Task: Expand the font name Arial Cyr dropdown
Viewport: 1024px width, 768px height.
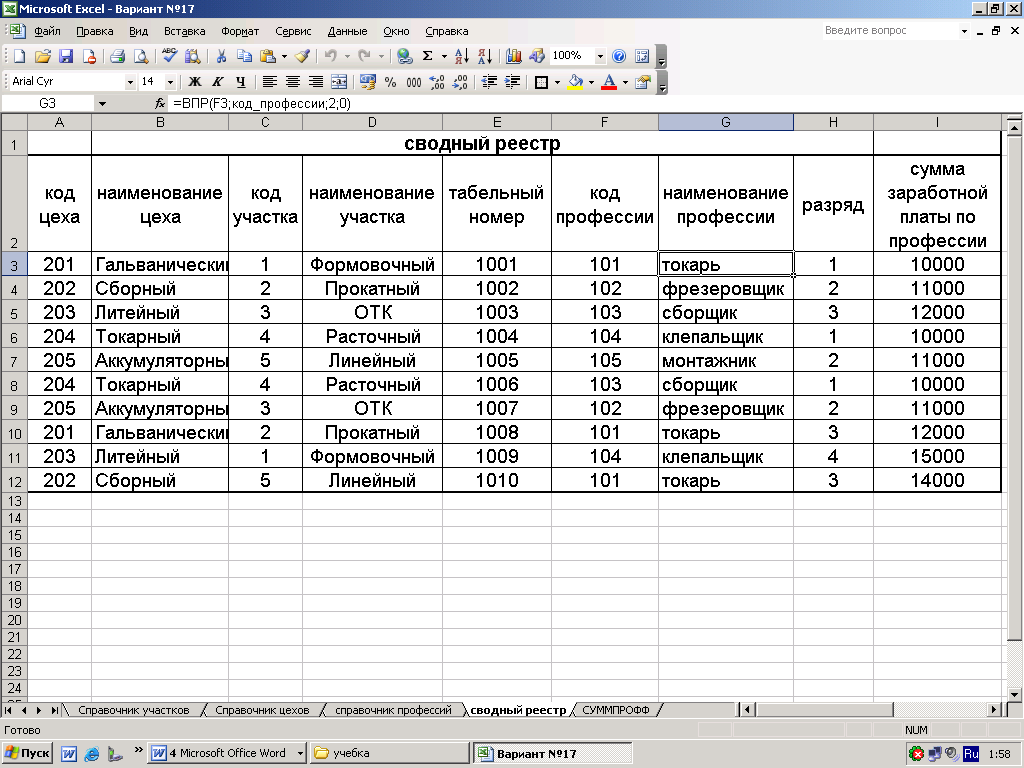Action: point(130,82)
